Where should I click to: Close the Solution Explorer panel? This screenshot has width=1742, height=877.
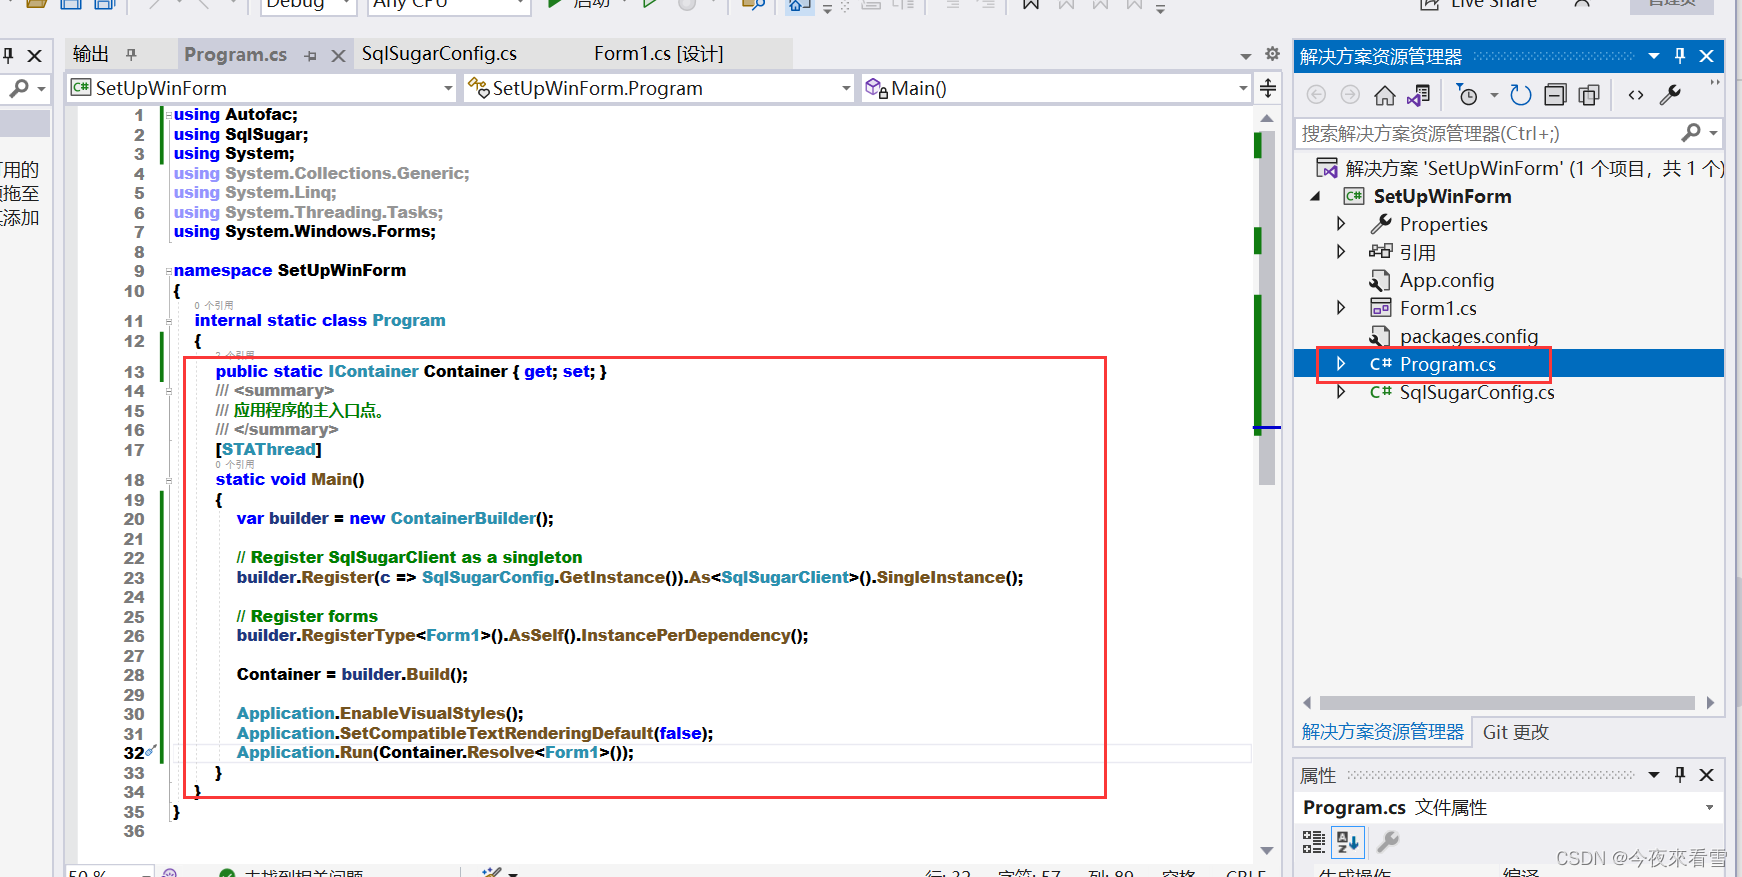point(1707,56)
